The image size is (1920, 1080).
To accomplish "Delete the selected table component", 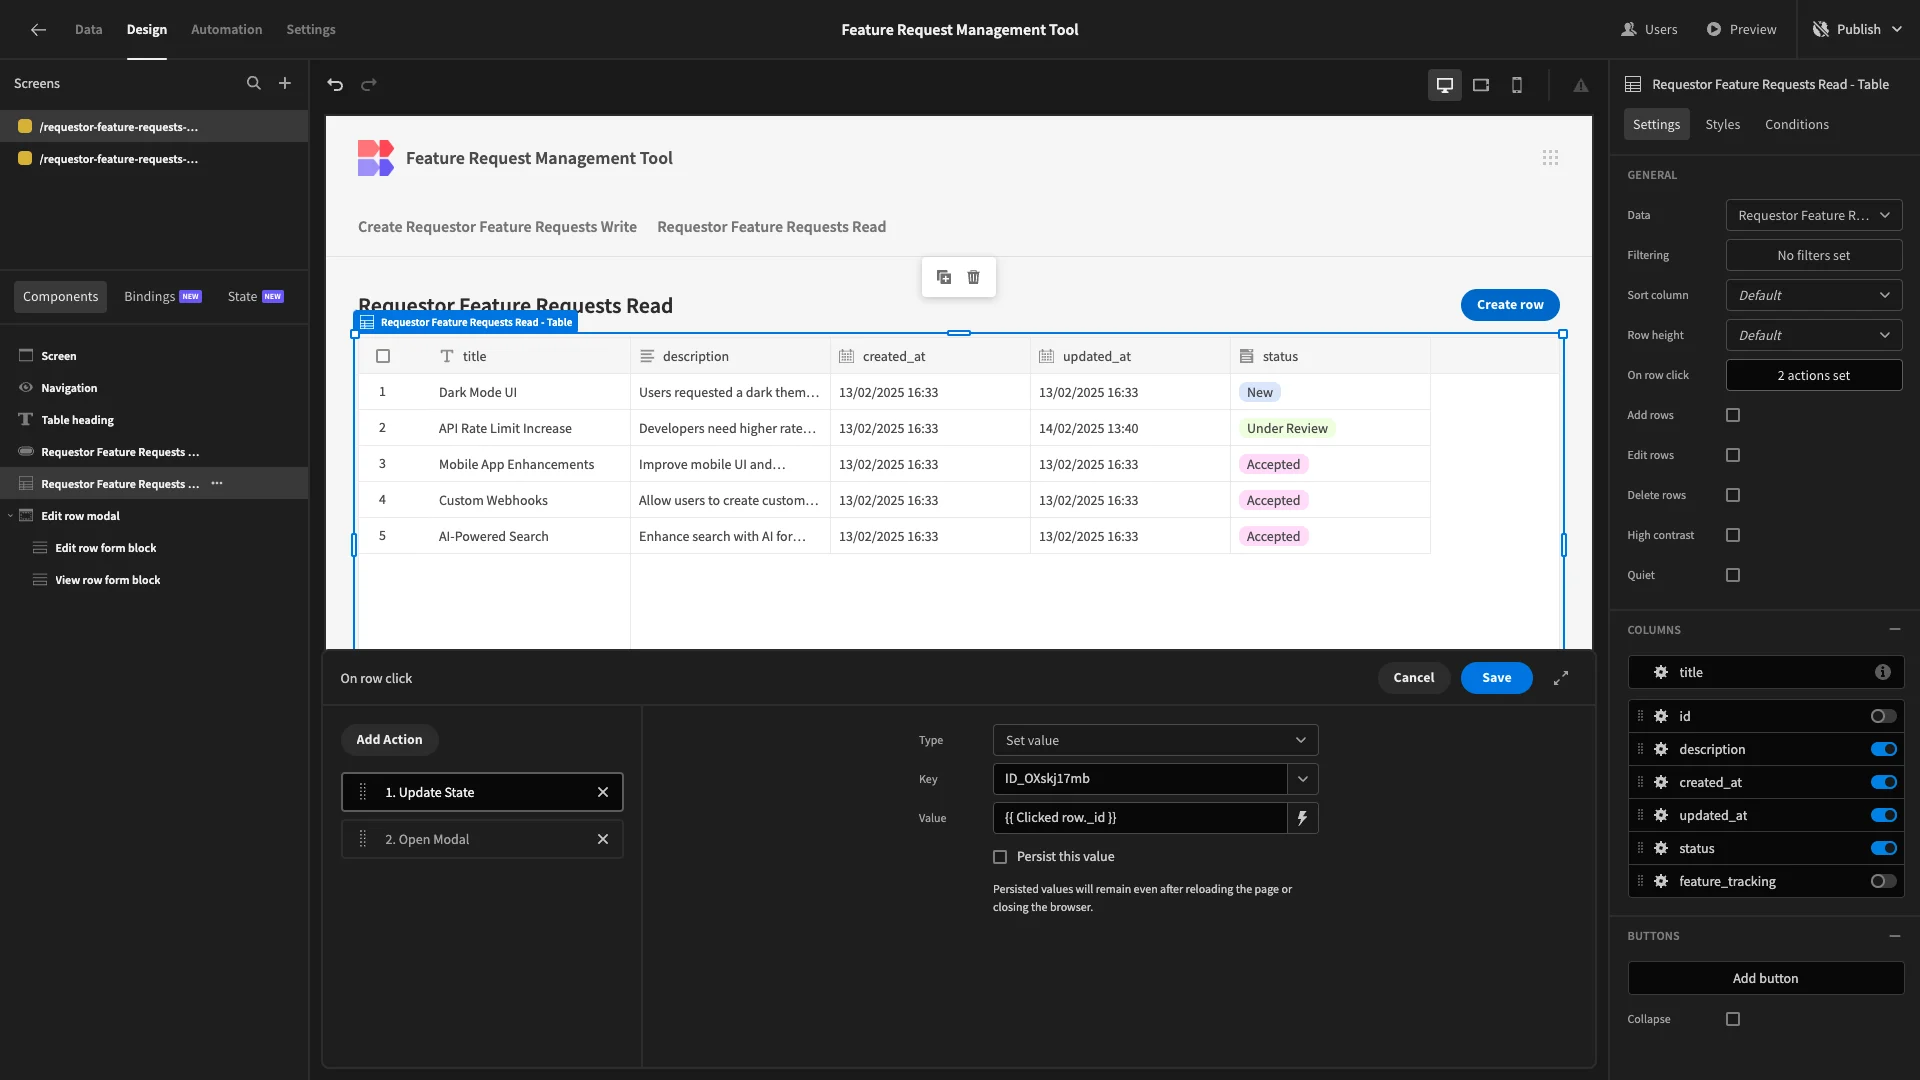I will 974,277.
